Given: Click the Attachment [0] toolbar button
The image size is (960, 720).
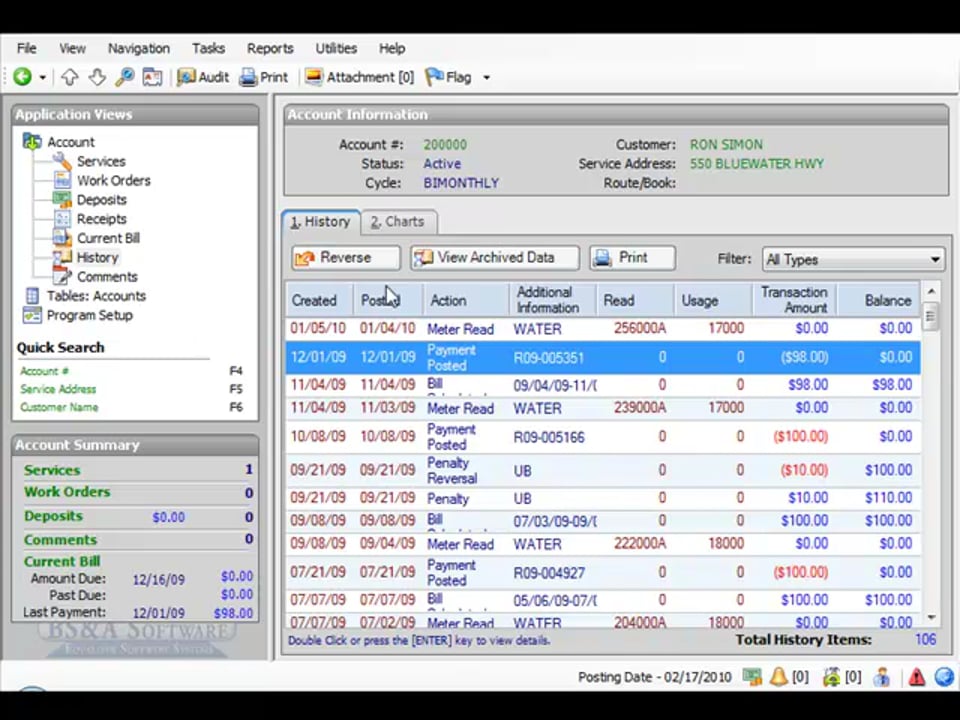Looking at the screenshot, I should [359, 77].
